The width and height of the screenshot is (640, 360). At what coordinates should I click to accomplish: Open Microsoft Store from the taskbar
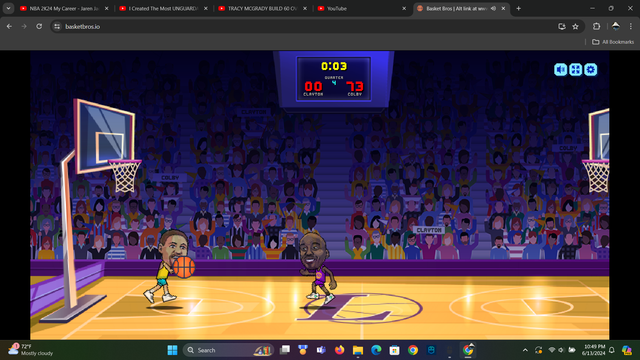[x=395, y=350]
